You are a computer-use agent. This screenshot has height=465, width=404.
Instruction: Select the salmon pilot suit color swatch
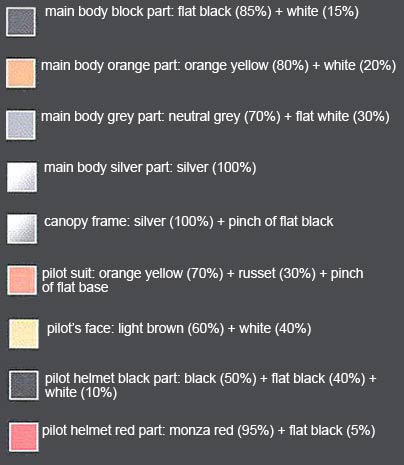(x=22, y=280)
